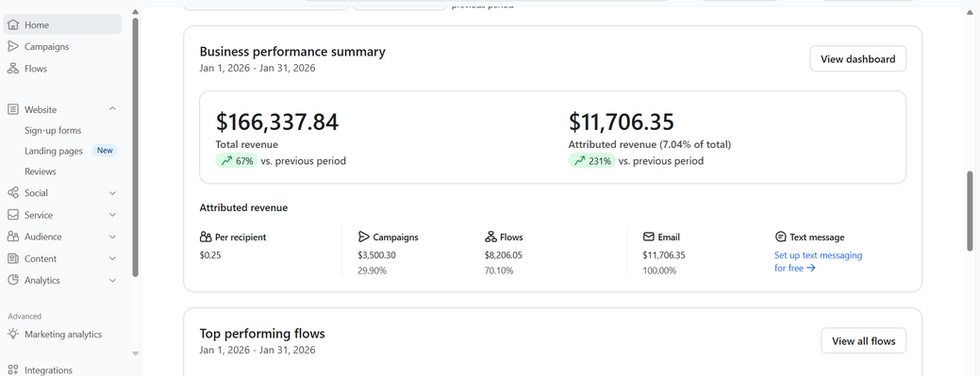980x376 pixels.
Task: Click arrow after Set up text messaging
Action: [811, 268]
